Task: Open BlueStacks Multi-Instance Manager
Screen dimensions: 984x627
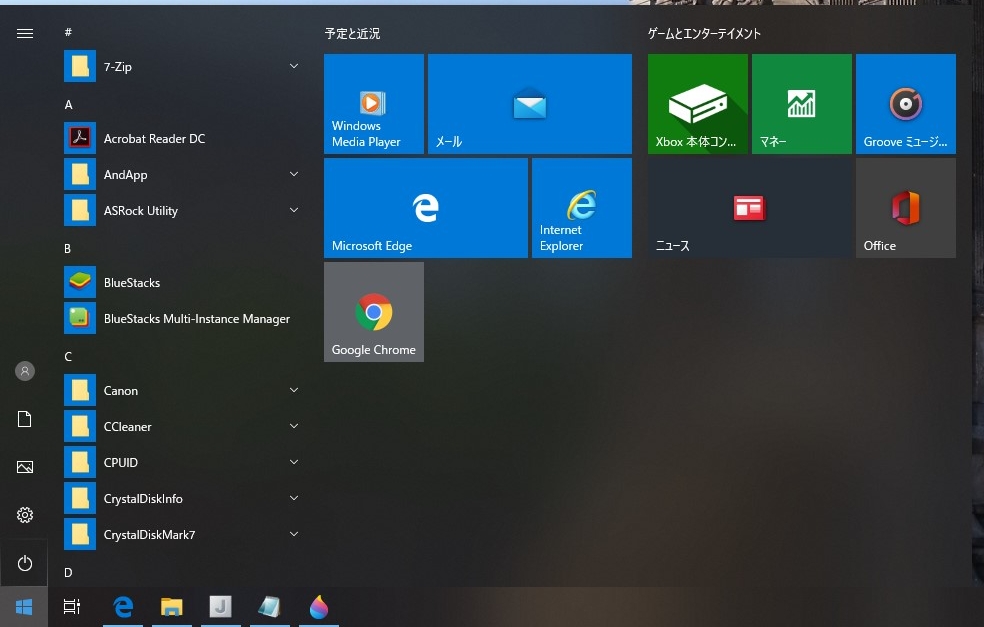Action: click(x=182, y=318)
